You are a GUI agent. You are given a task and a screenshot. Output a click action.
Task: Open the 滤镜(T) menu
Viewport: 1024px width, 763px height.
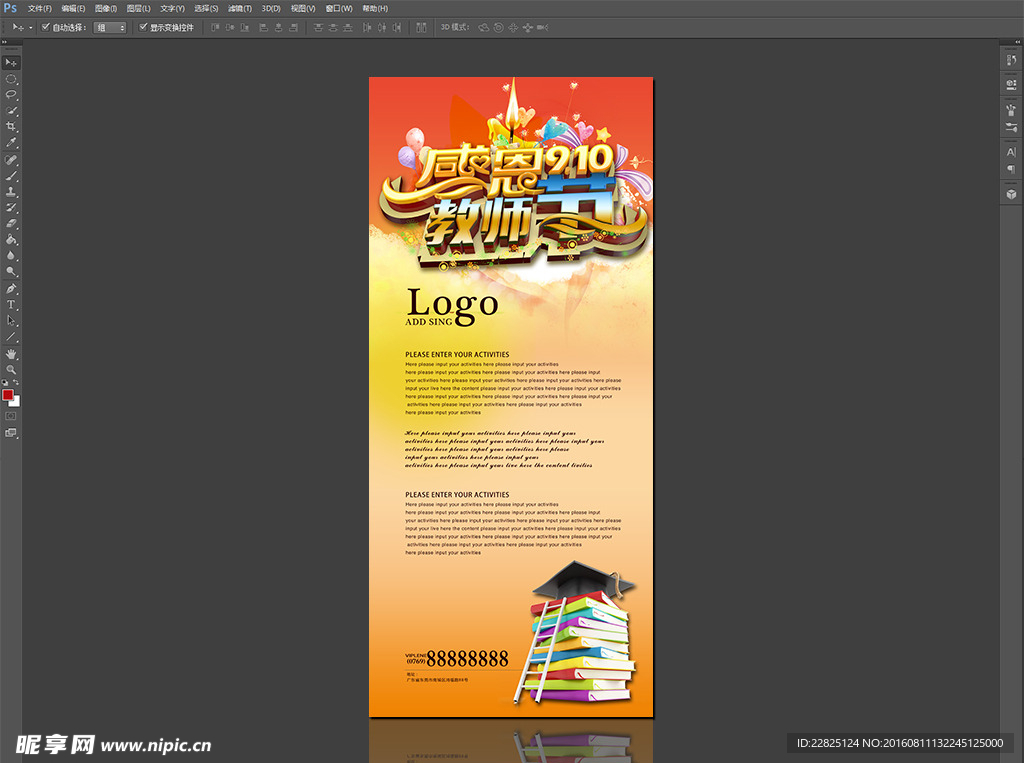tap(239, 8)
